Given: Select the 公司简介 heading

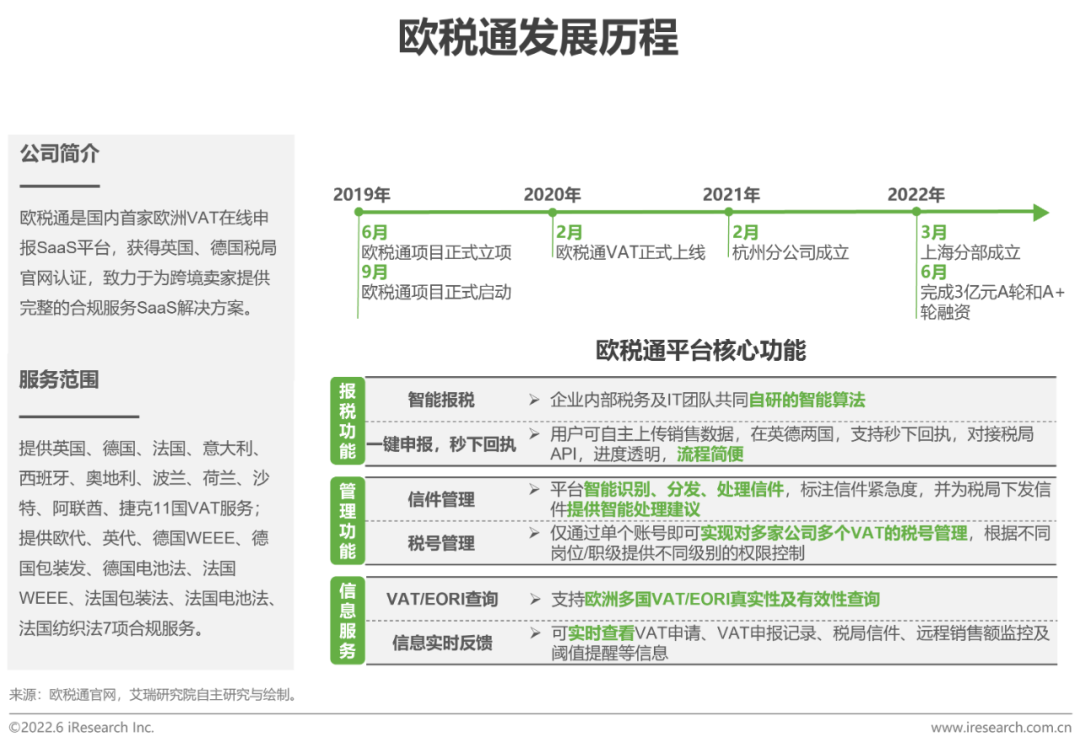Looking at the screenshot, I should point(59,153).
